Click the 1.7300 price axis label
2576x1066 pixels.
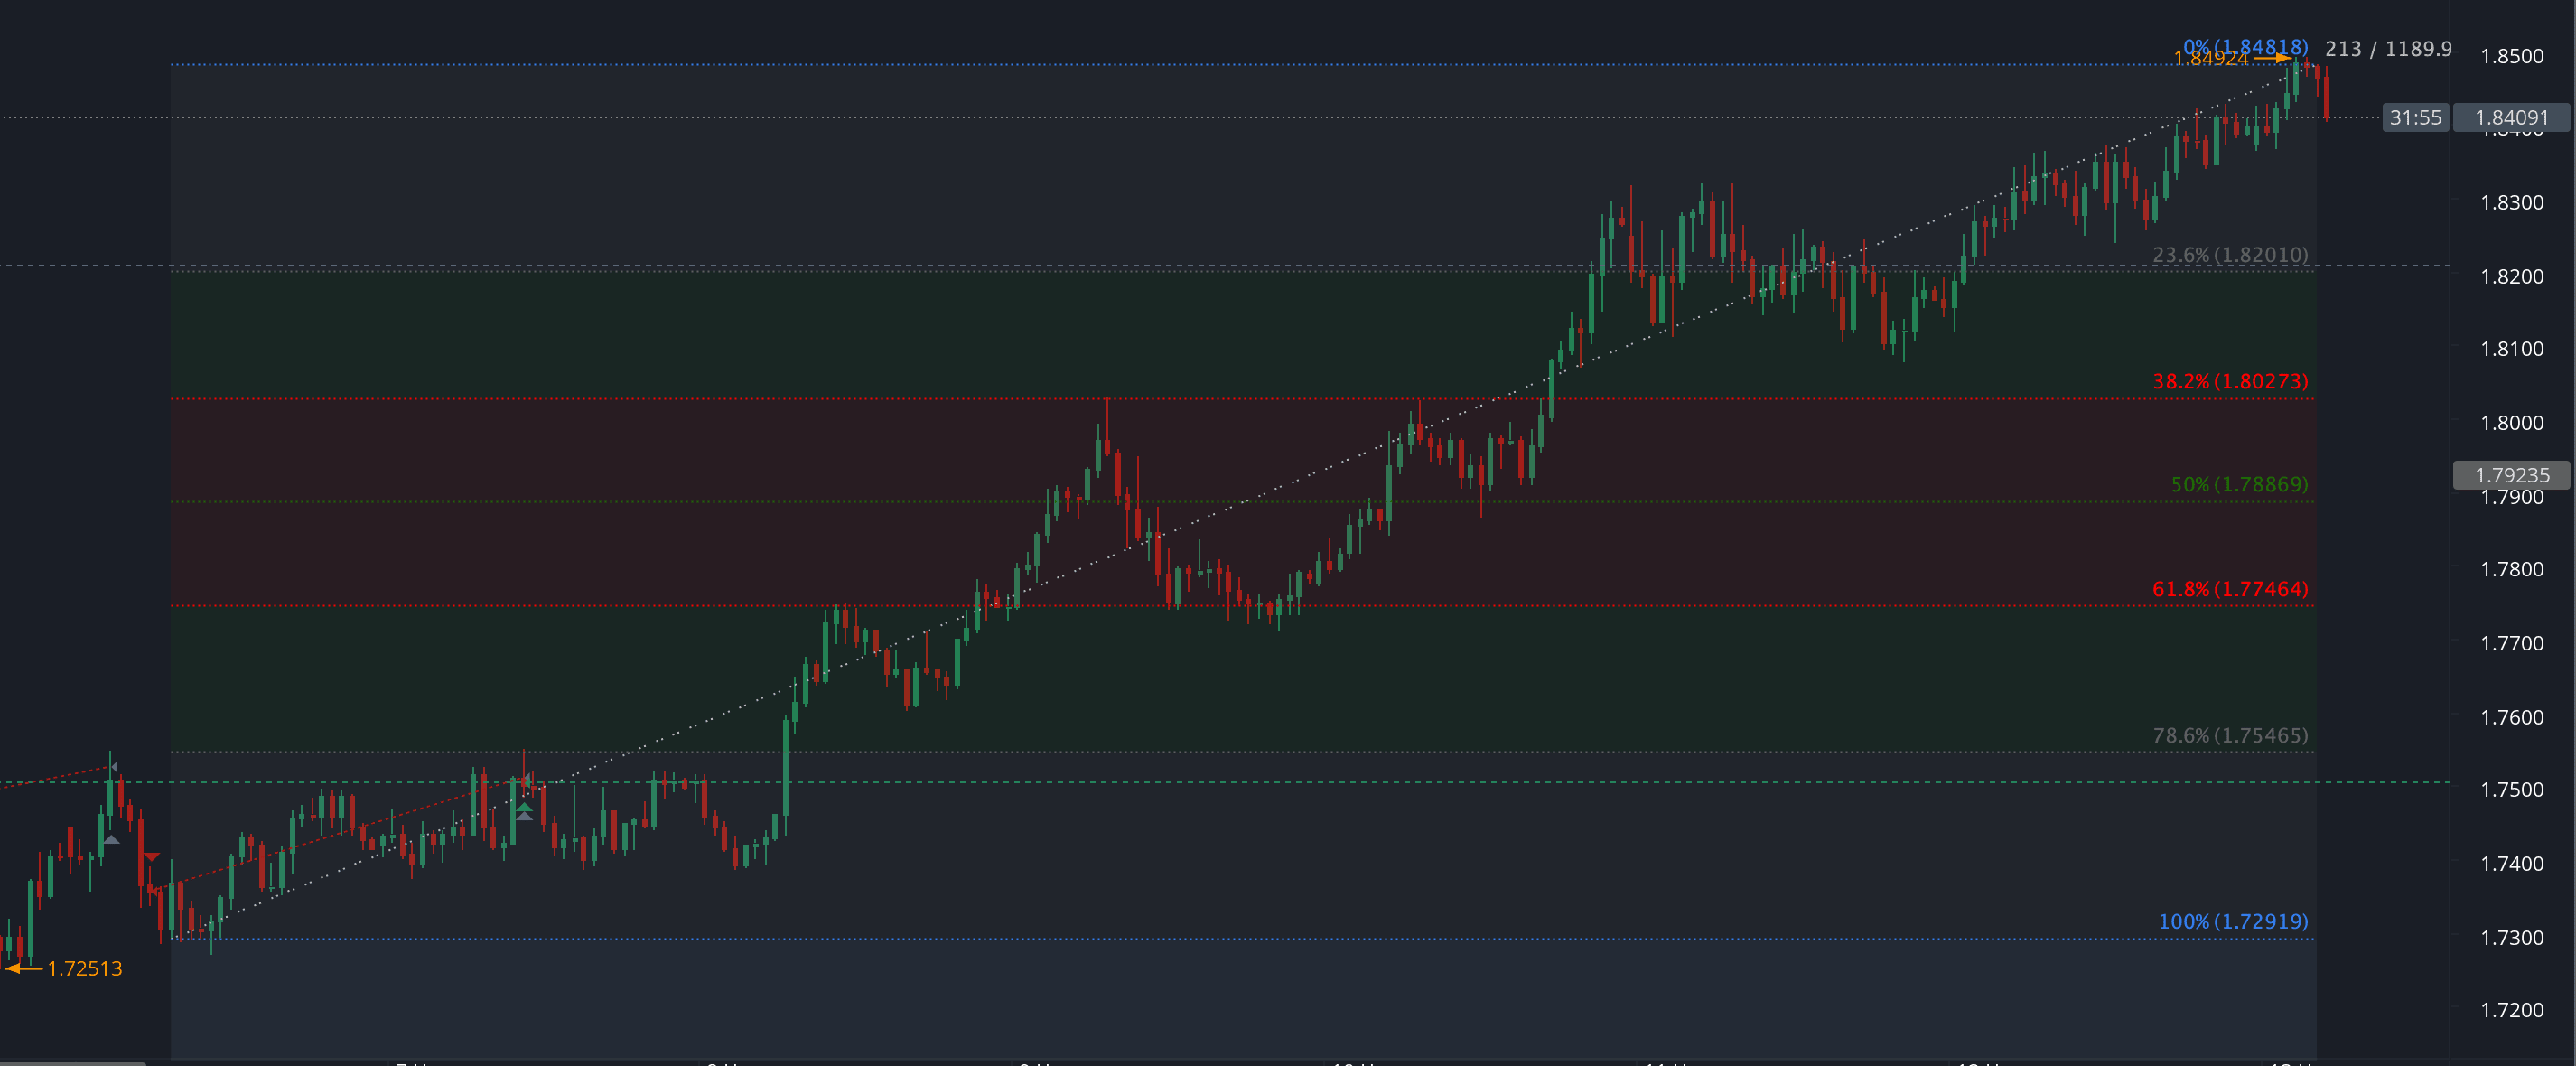coord(2511,937)
